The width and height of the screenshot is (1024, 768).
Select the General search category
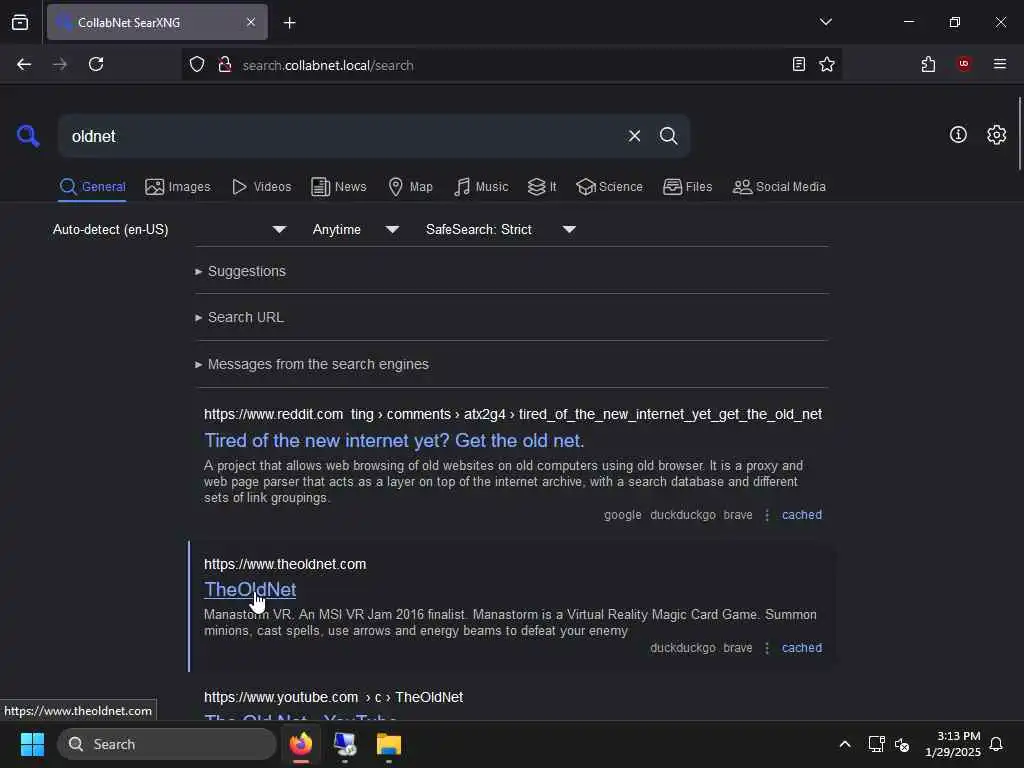[92, 187]
